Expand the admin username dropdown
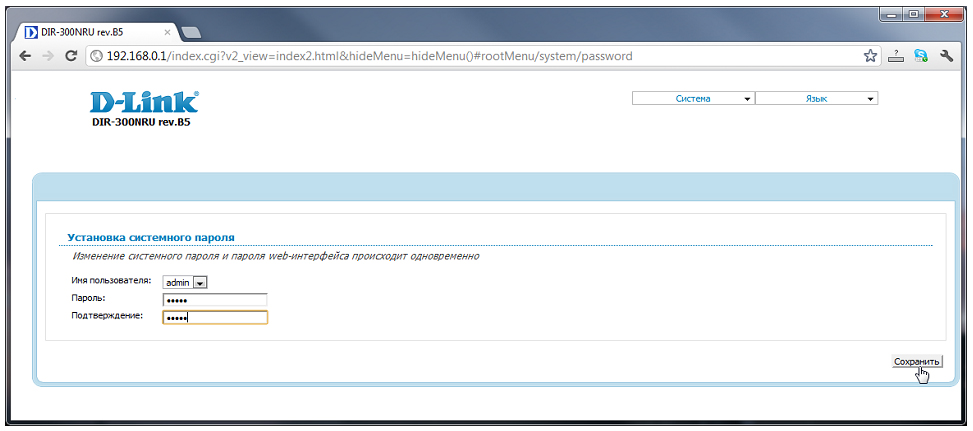 (200, 283)
